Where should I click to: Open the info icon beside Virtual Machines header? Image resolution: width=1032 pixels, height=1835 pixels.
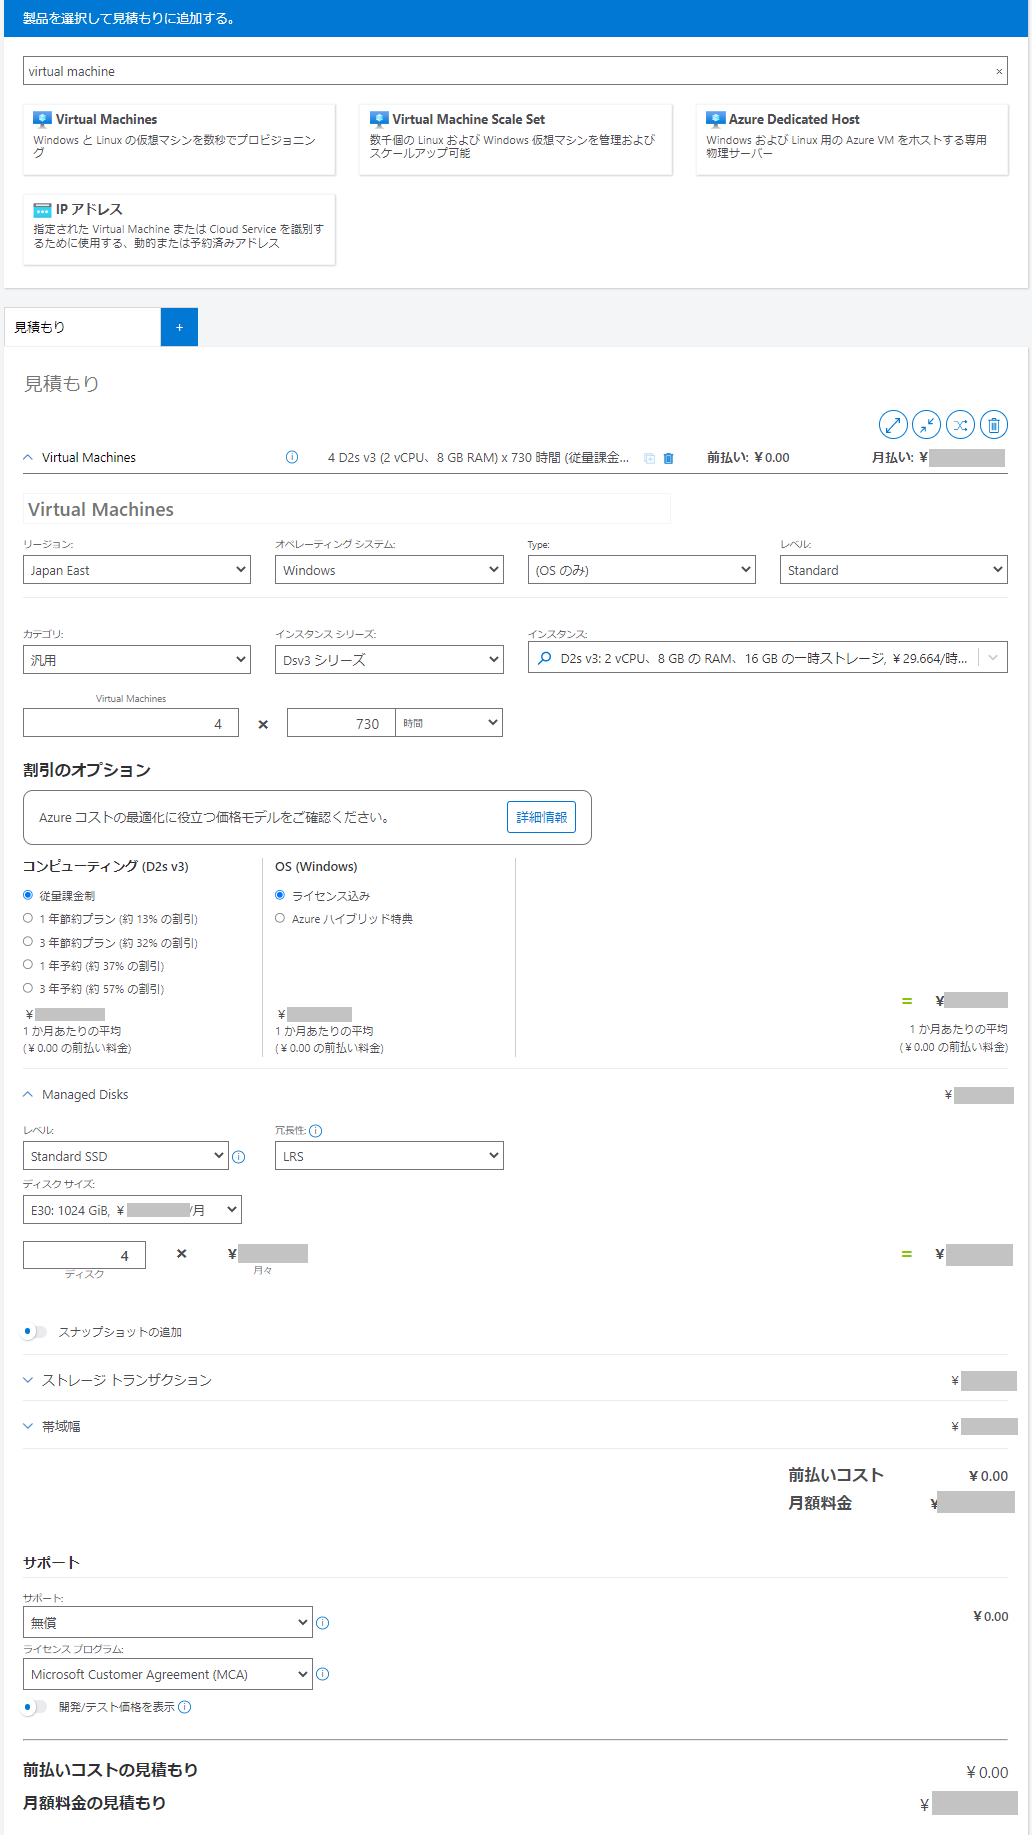(292, 457)
